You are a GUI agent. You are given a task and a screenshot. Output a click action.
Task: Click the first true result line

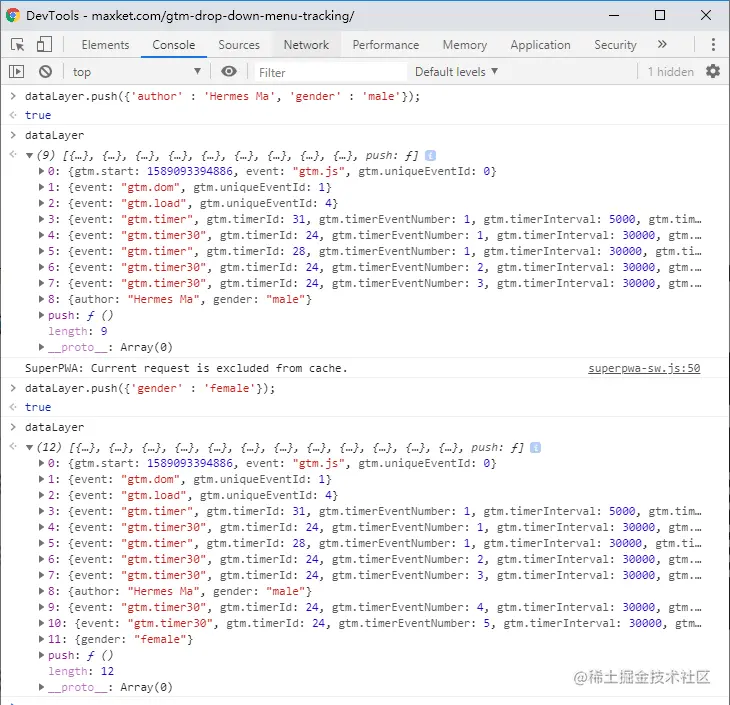click(x=38, y=115)
